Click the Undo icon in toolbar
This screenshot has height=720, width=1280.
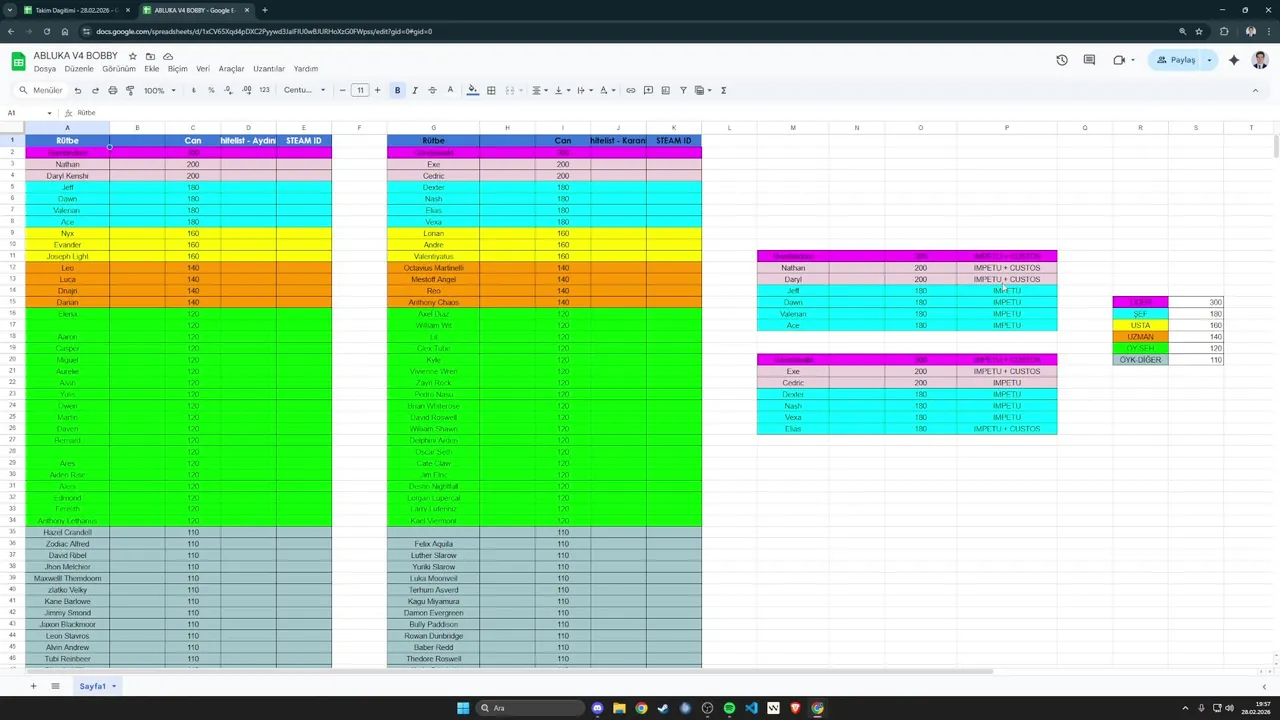[x=78, y=90]
